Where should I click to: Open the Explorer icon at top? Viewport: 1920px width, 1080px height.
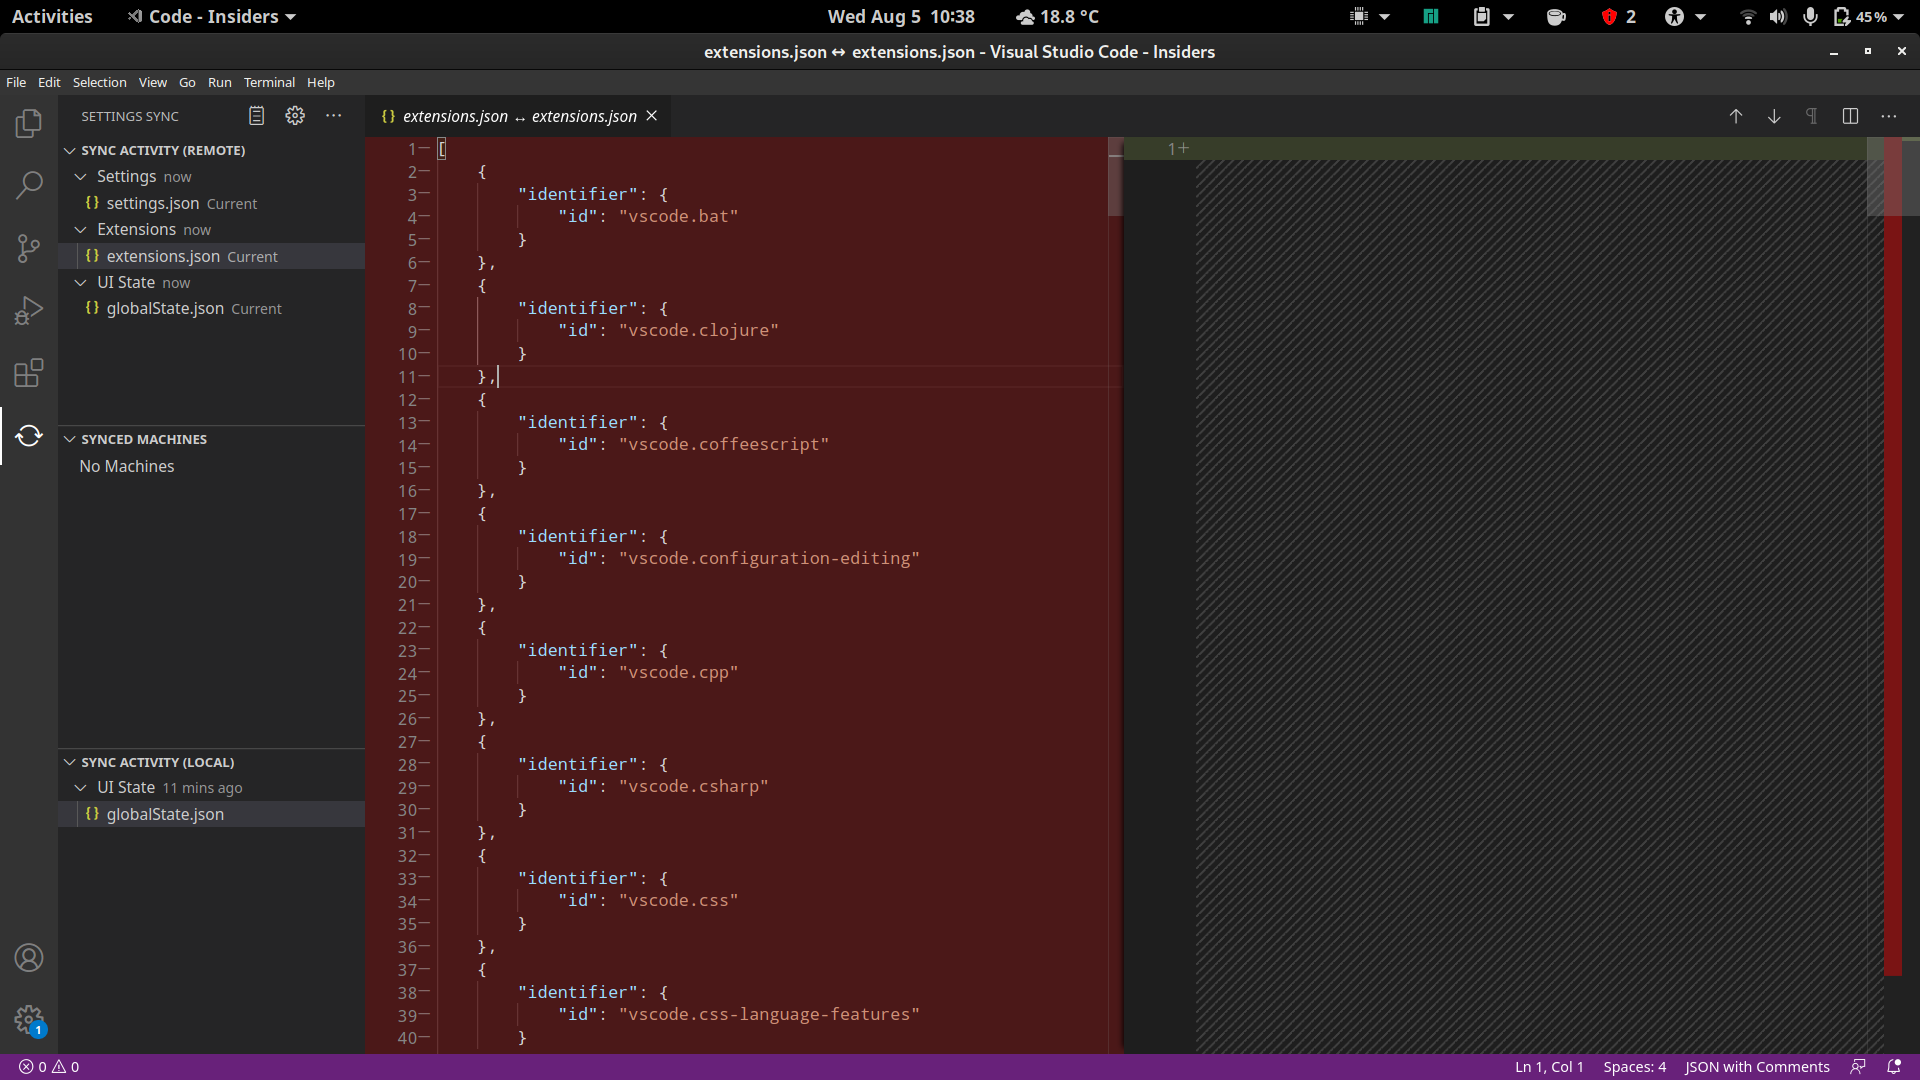tap(29, 122)
